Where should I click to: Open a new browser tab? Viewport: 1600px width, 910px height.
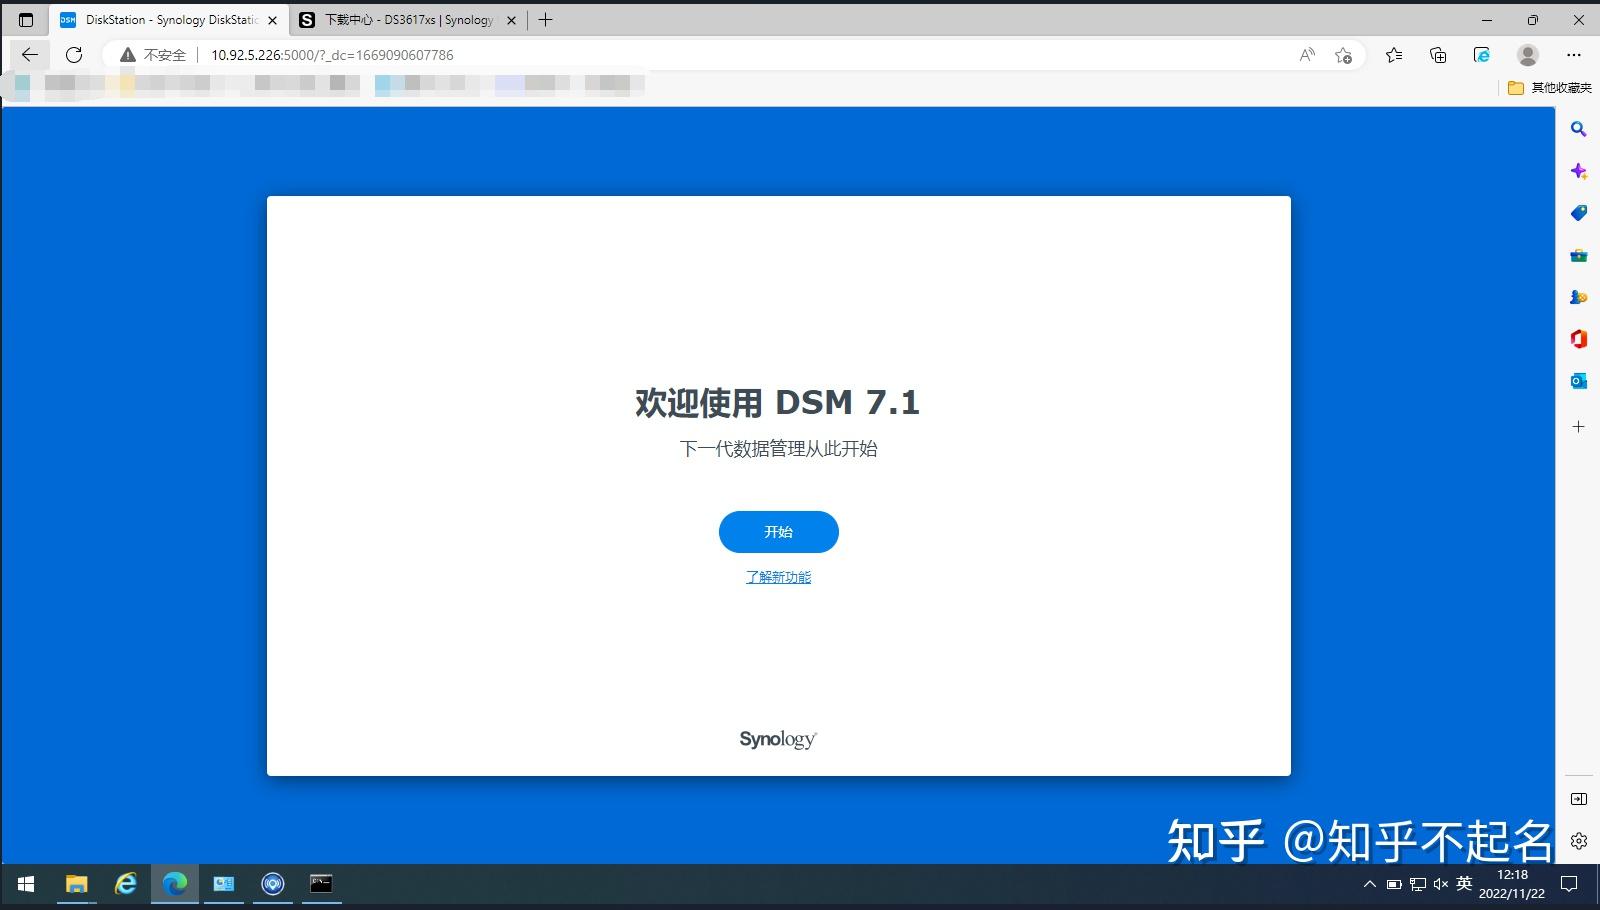(x=545, y=19)
